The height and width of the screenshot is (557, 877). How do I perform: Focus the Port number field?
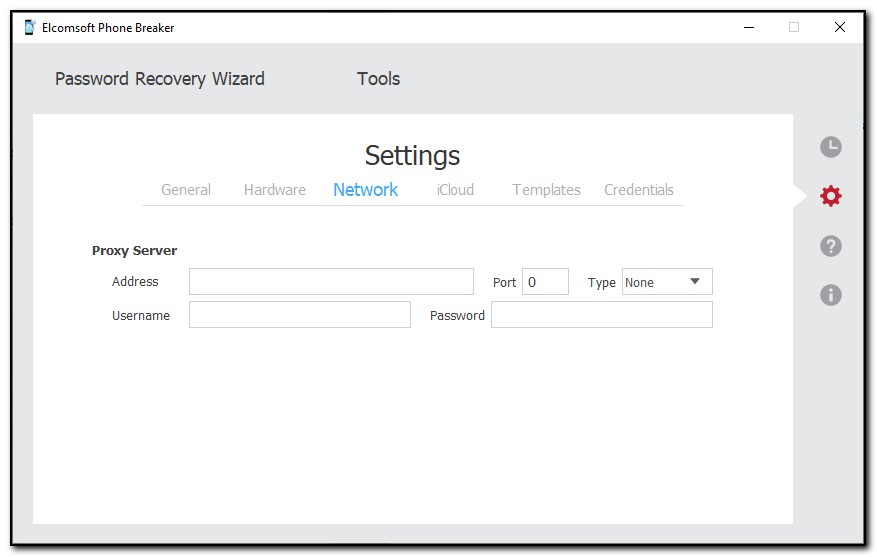[545, 282]
